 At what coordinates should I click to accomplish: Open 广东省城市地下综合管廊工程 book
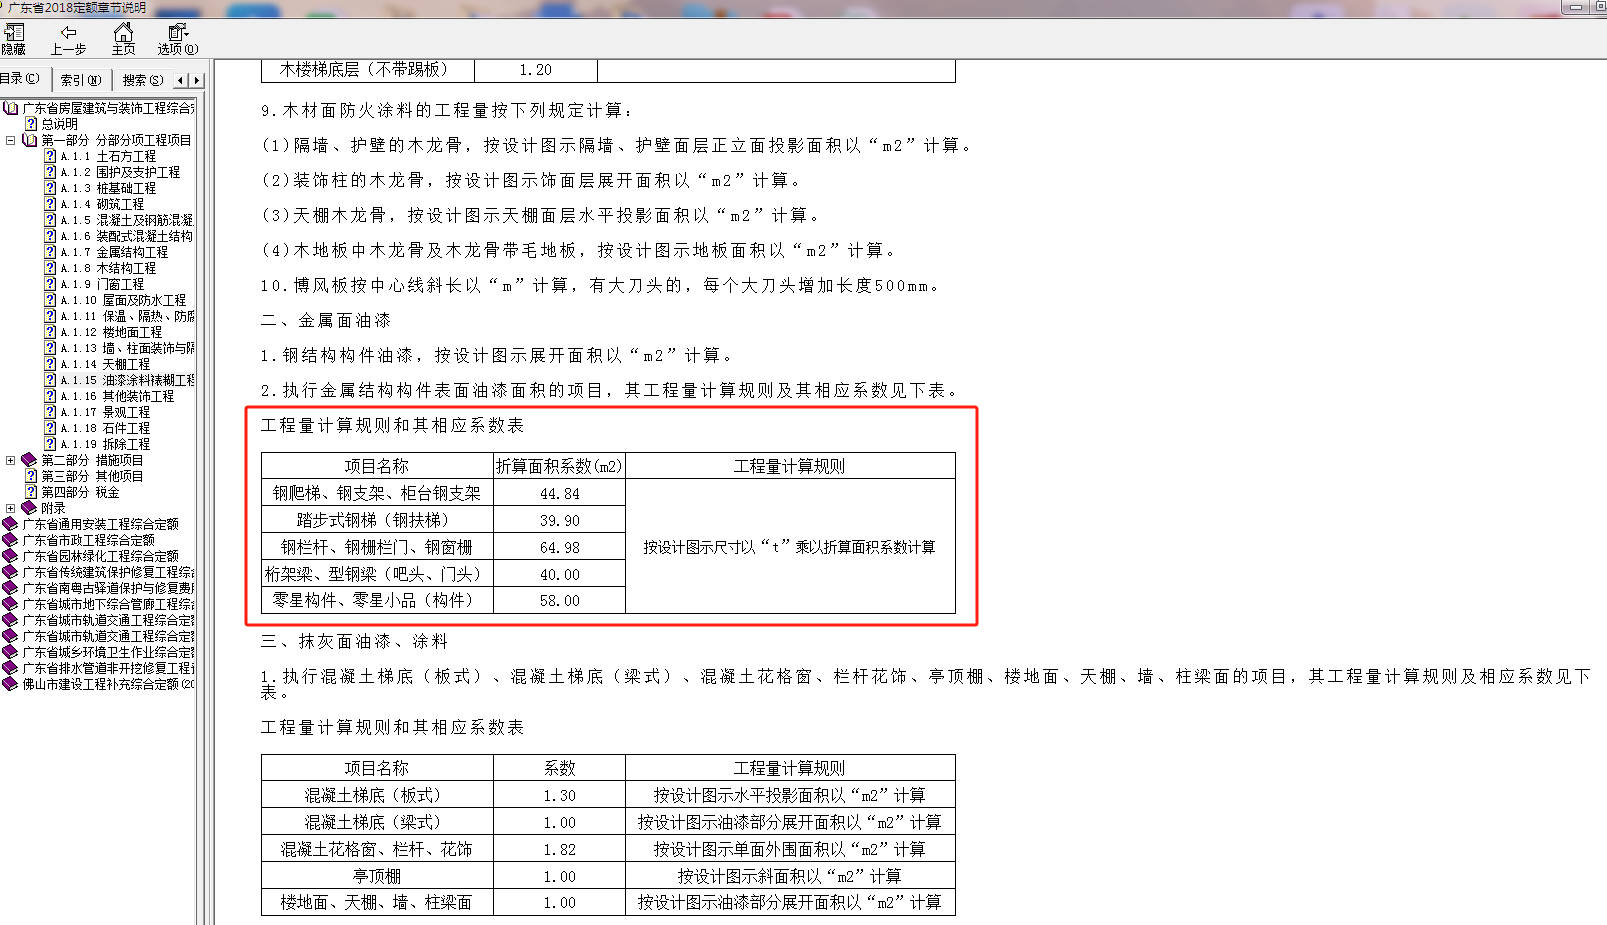pyautogui.click(x=108, y=604)
